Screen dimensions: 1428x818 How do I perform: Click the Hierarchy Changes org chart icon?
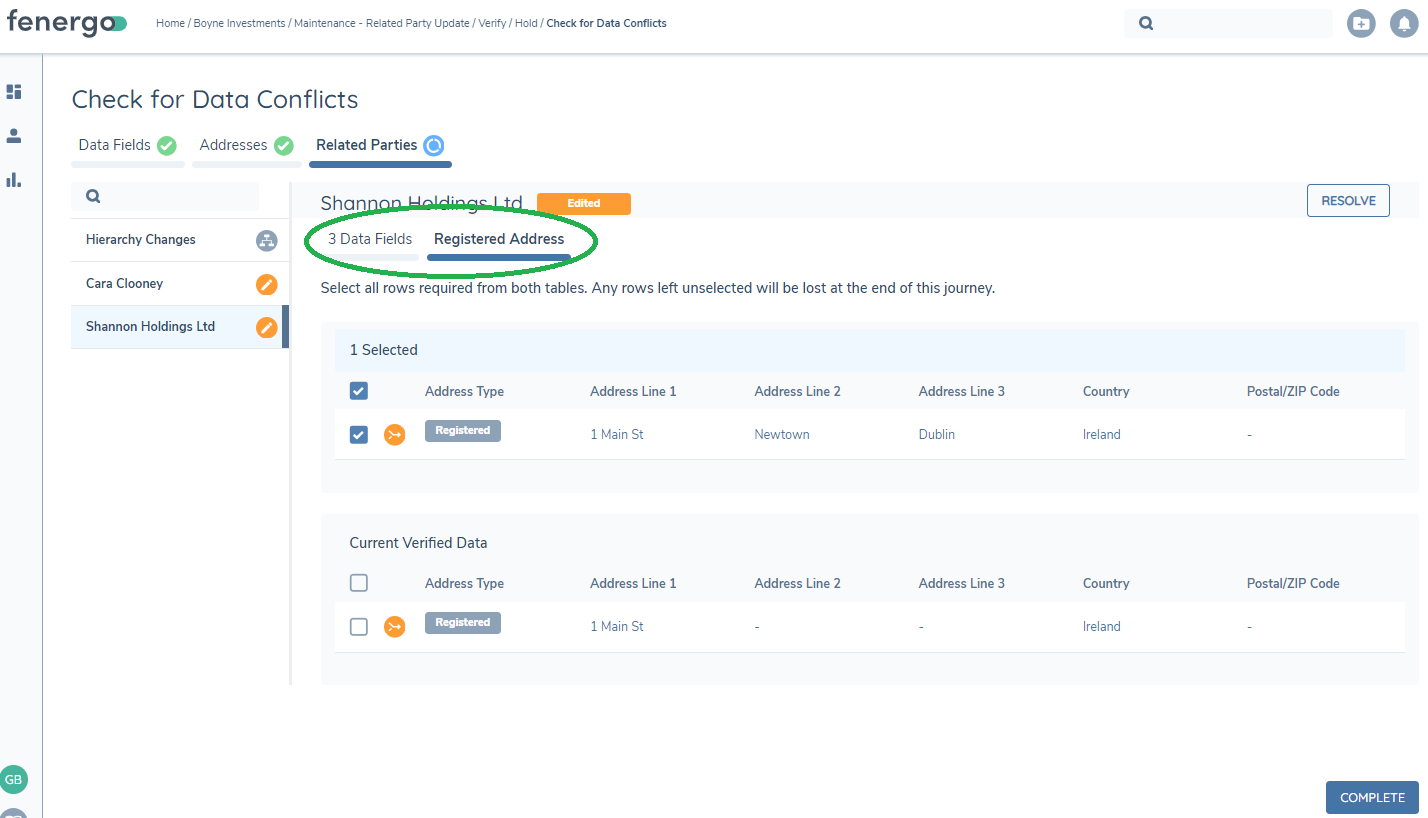coord(266,240)
